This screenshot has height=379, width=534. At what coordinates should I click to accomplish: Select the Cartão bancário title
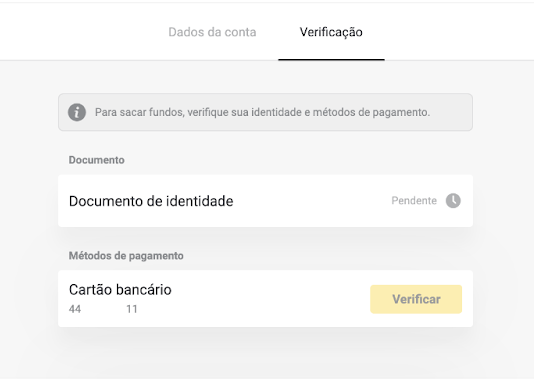click(120, 290)
